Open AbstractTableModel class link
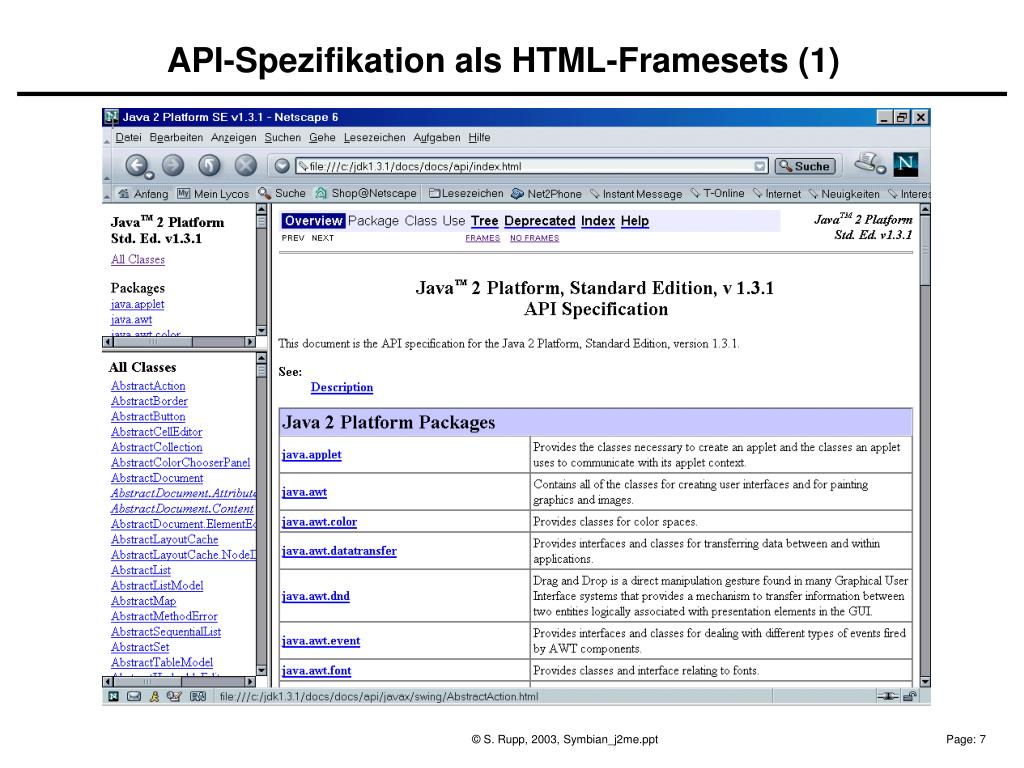1024x768 pixels. click(162, 662)
